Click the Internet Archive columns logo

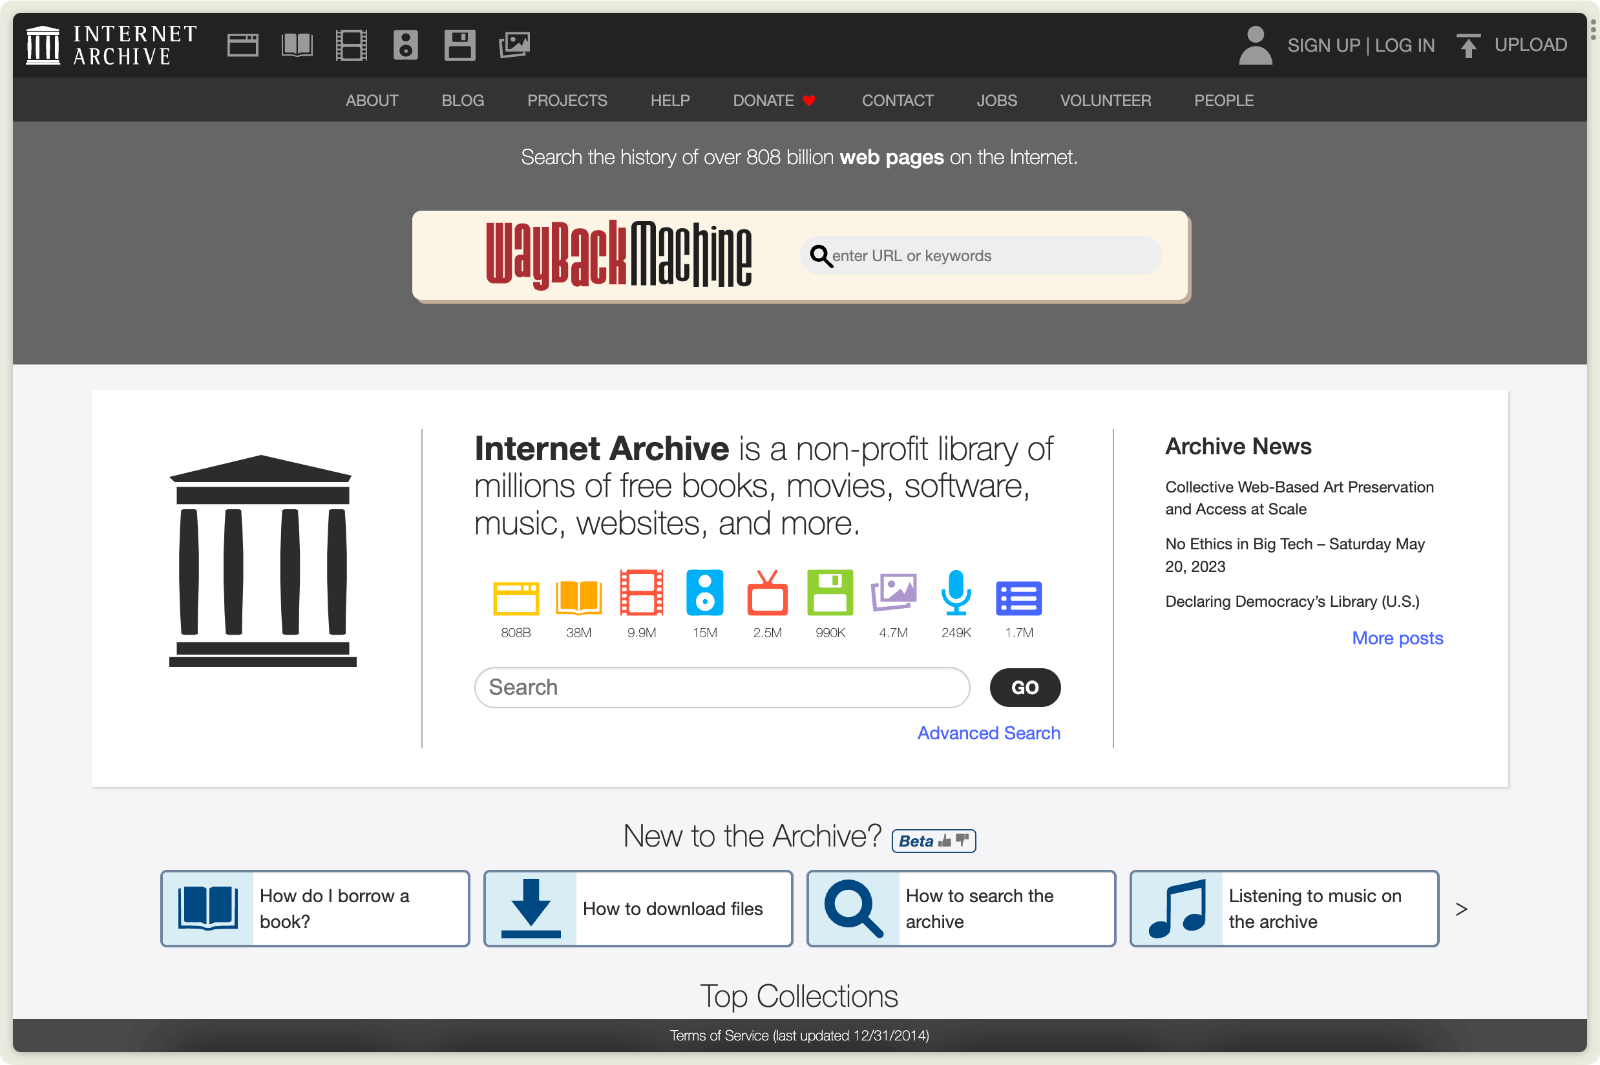(42, 44)
